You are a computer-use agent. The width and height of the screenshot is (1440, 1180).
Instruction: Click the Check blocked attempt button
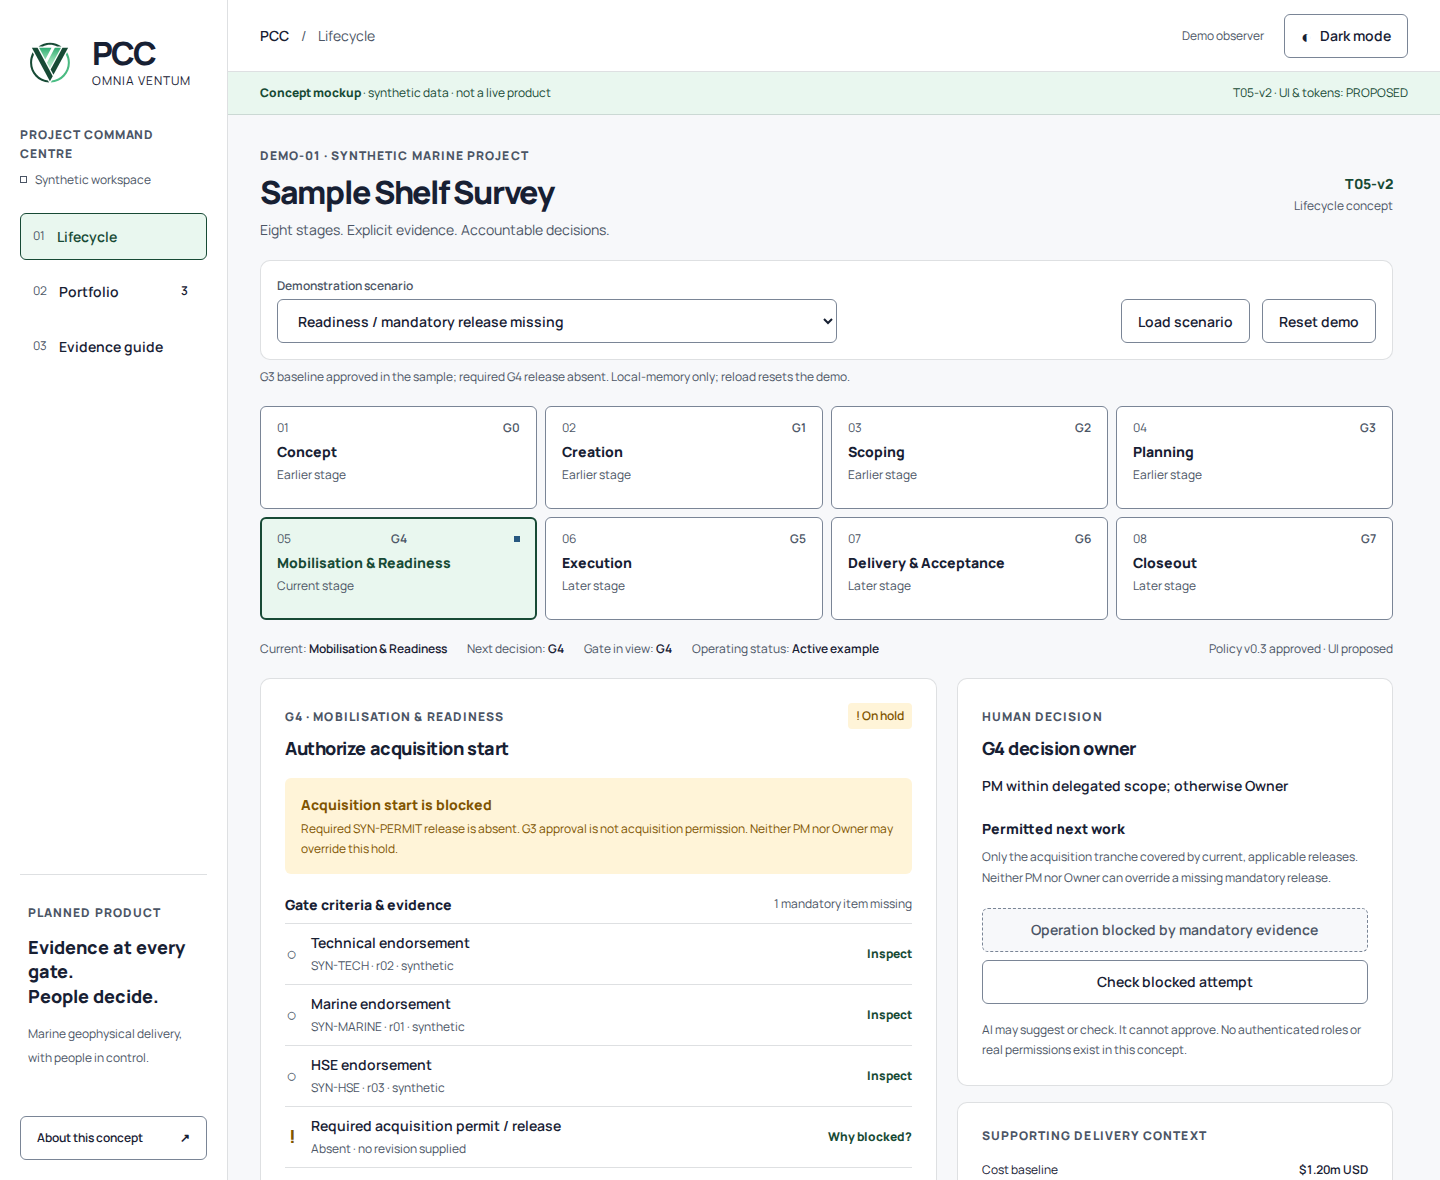click(x=1174, y=982)
